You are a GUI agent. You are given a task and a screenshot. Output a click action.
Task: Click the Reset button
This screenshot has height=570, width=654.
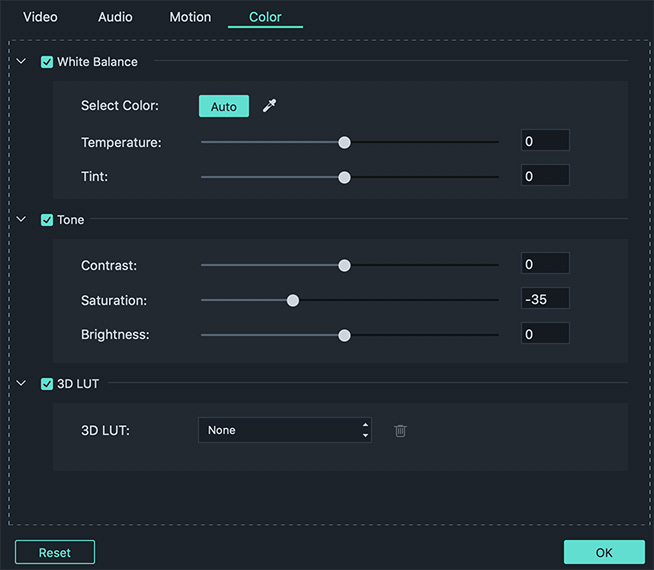[x=55, y=552]
